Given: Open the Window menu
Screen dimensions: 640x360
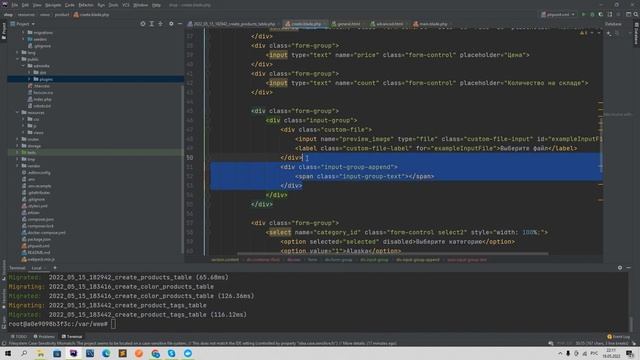Looking at the screenshot, I should [x=140, y=5].
